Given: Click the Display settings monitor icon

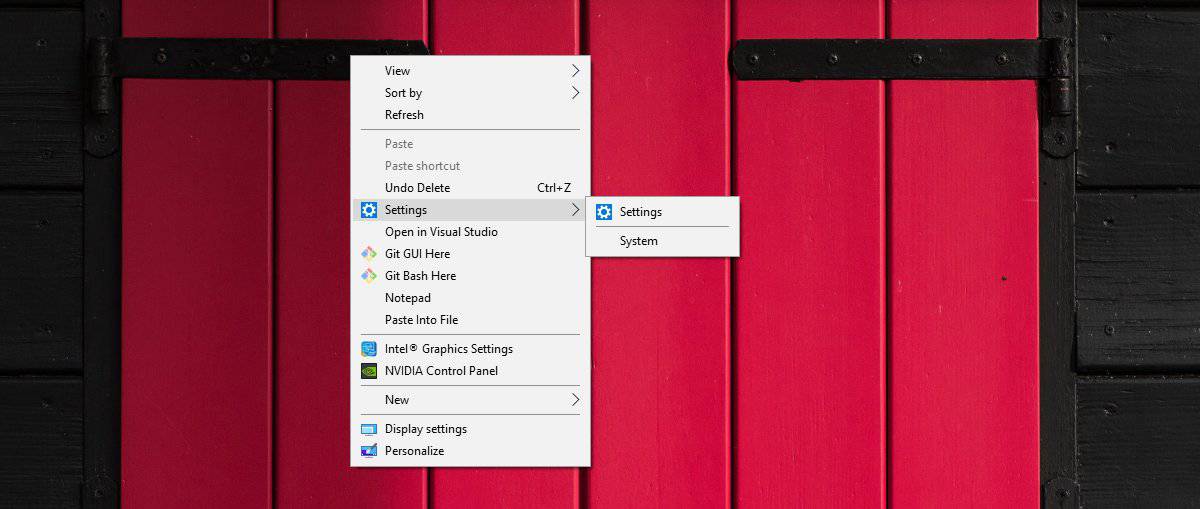Looking at the screenshot, I should (x=369, y=429).
